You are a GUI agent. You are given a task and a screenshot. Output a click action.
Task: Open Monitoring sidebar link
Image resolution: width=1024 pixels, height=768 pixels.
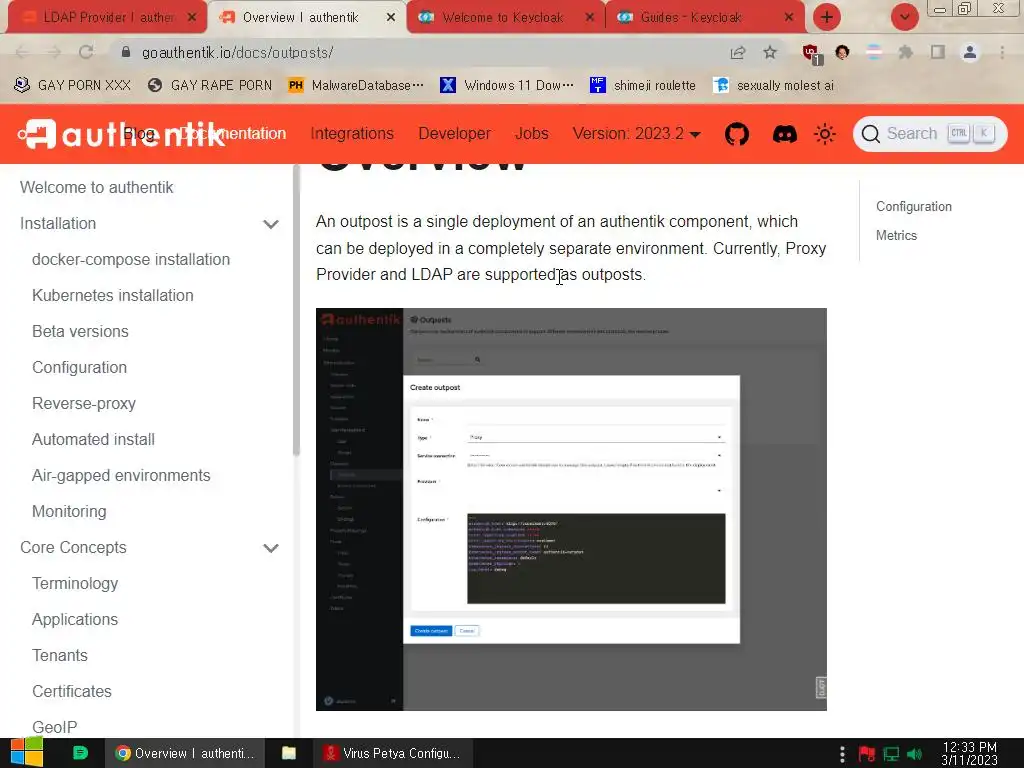pos(69,511)
